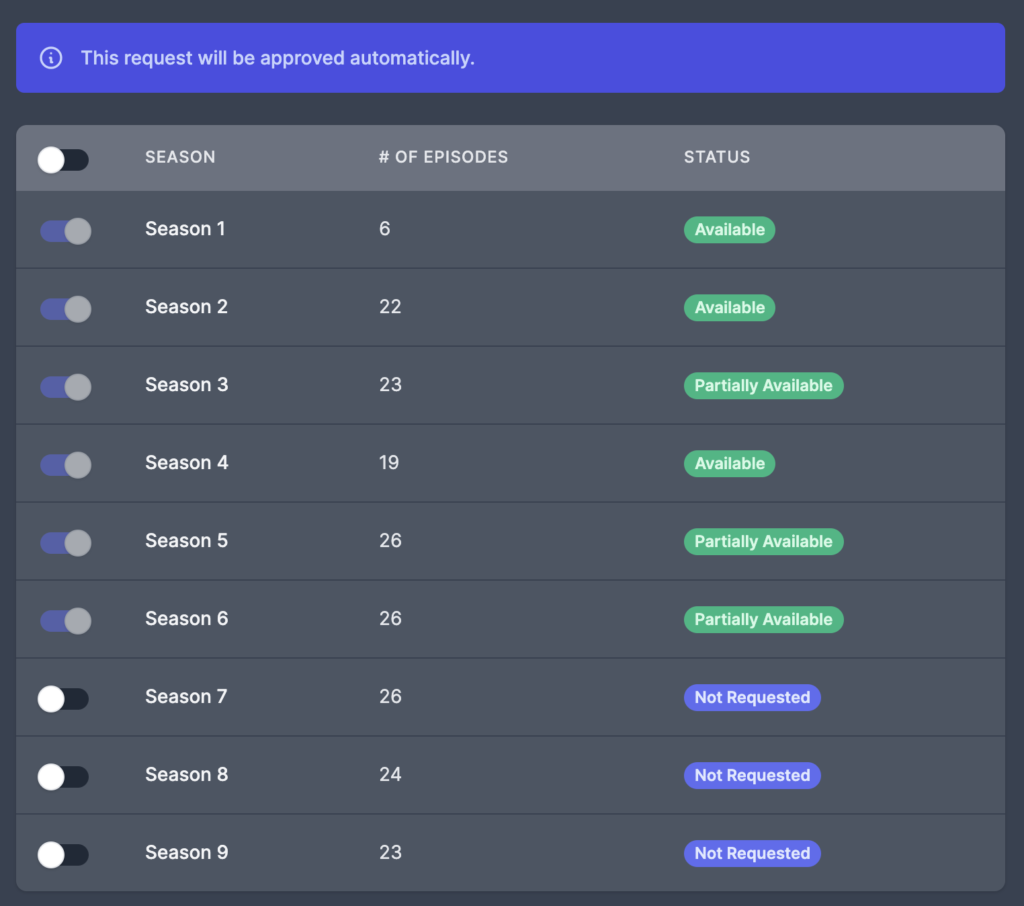Click the Season 1 Available status badge
1024x906 pixels.
(x=729, y=230)
